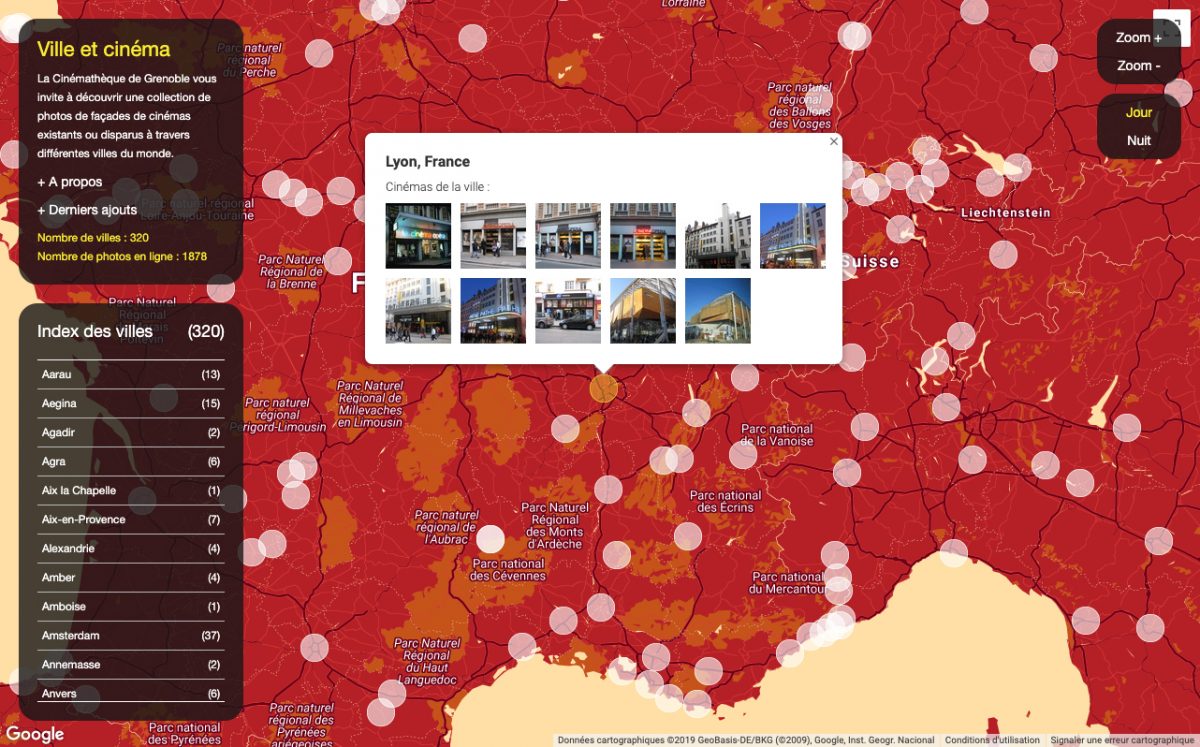Expand the Derniers ajouts section
This screenshot has width=1200, height=747.
click(x=87, y=210)
